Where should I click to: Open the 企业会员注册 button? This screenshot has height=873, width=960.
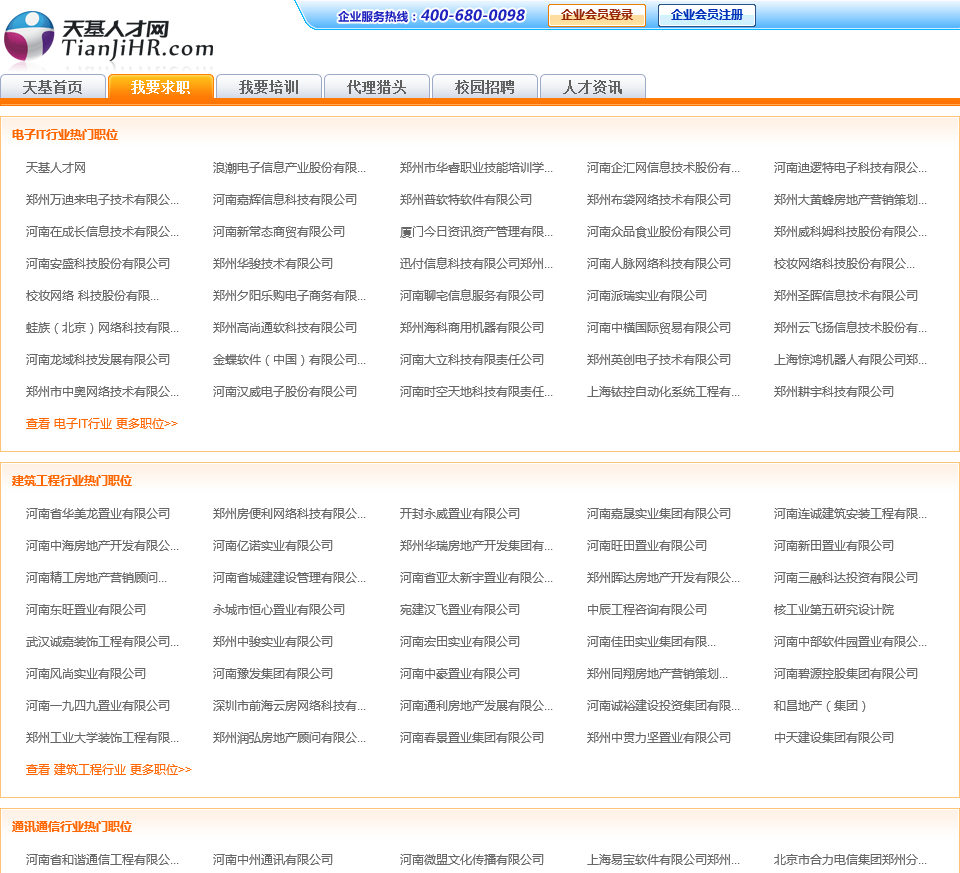(x=707, y=15)
